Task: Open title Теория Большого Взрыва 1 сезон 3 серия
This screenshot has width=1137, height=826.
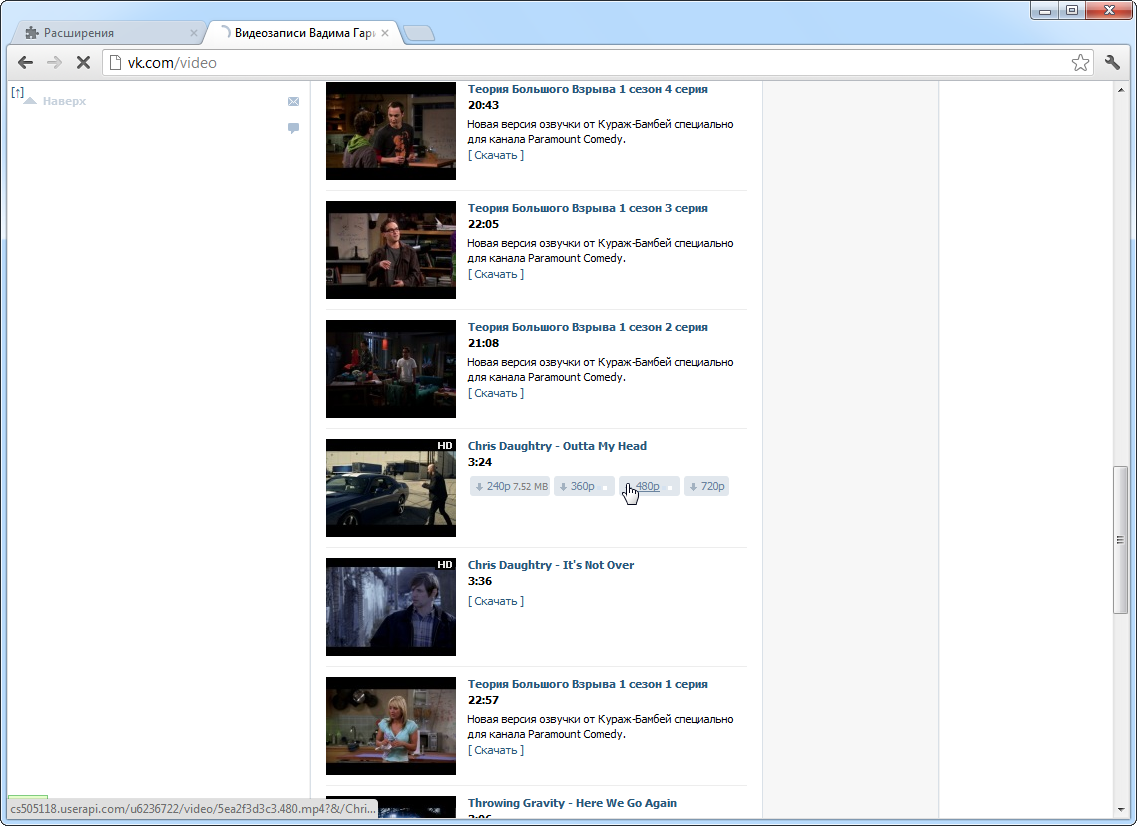Action: click(x=587, y=208)
